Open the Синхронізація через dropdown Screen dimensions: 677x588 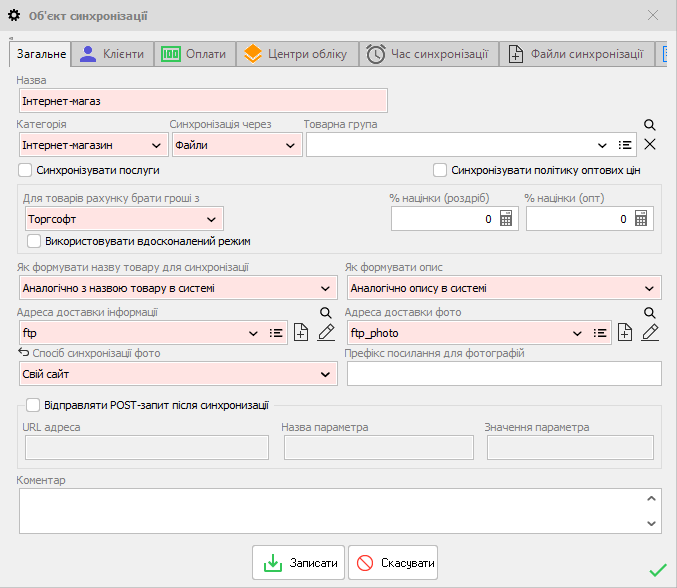(290, 145)
